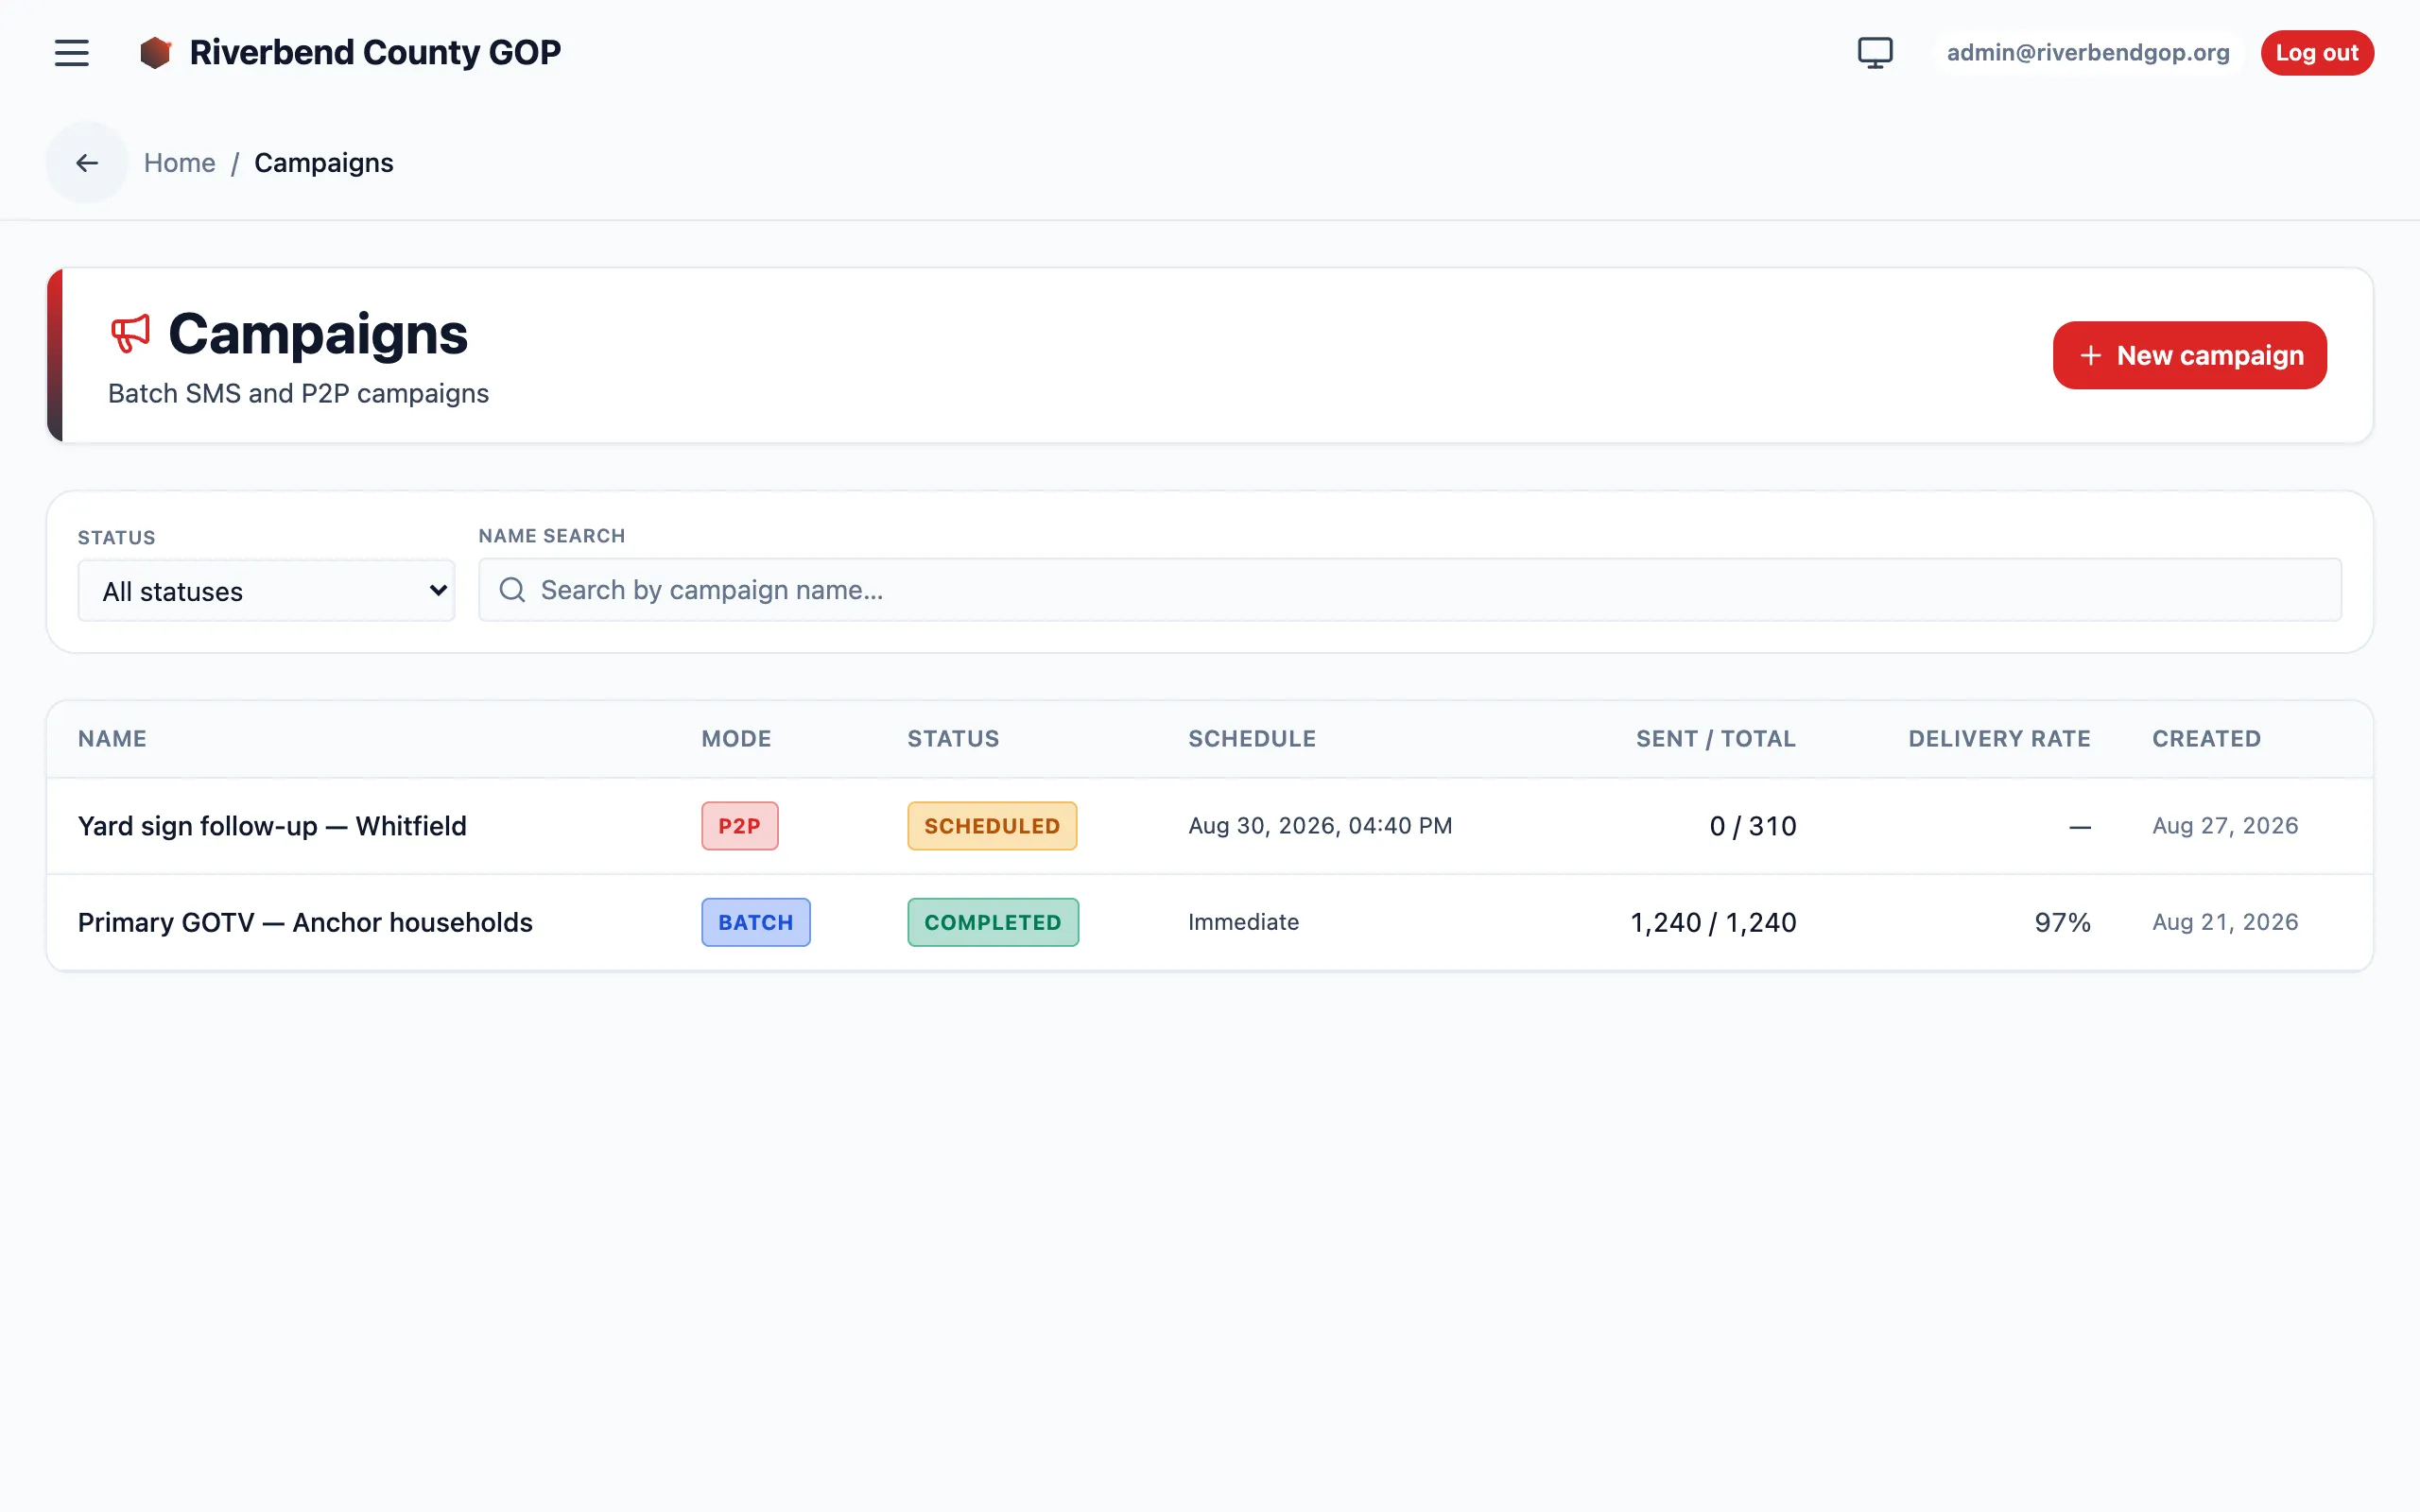Click the Aug 30, 2026, 04:40 PM schedule
The width and height of the screenshot is (2420, 1512).
[x=1320, y=826]
